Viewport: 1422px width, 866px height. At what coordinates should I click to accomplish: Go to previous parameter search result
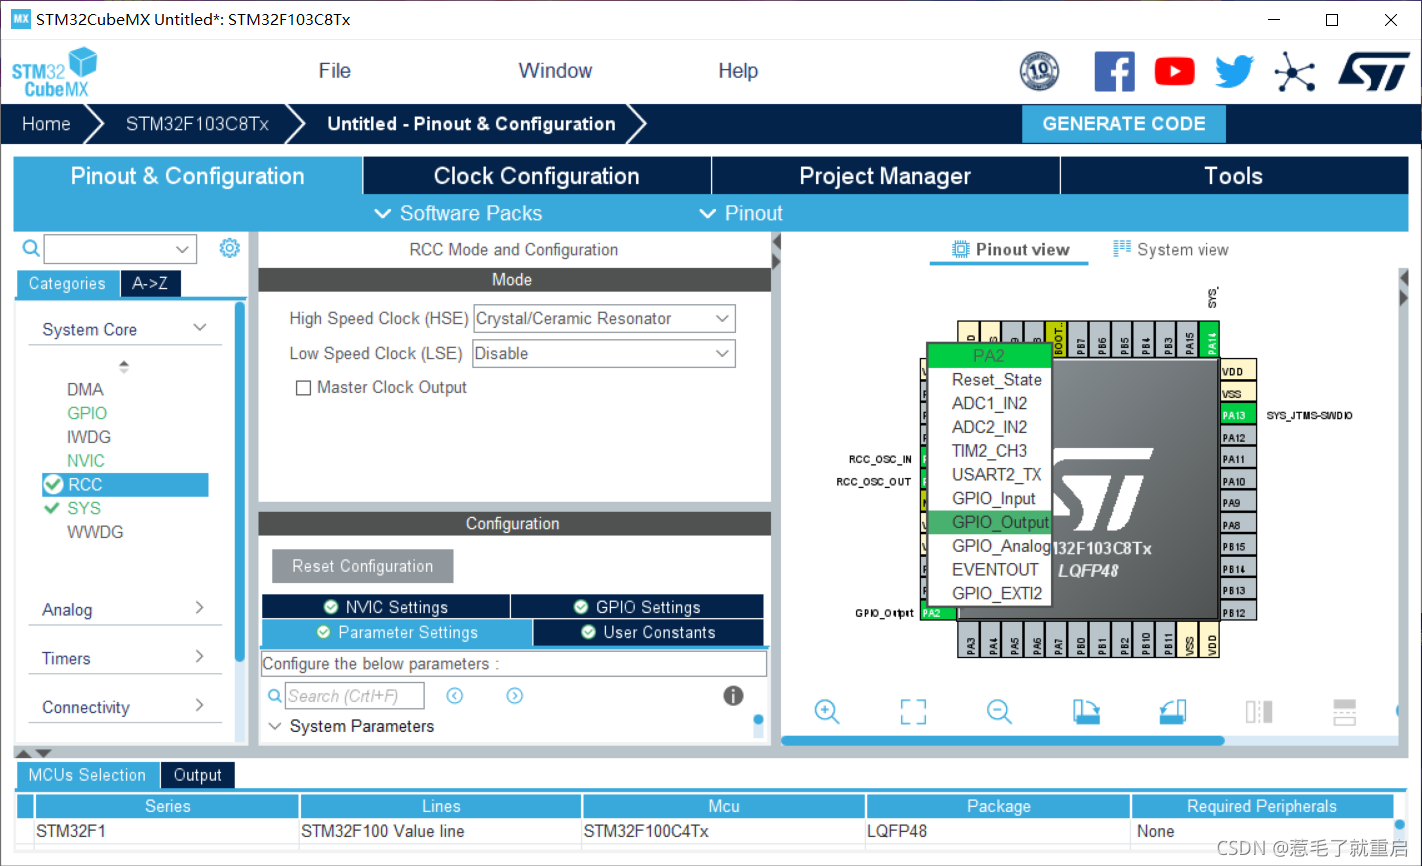pos(455,696)
